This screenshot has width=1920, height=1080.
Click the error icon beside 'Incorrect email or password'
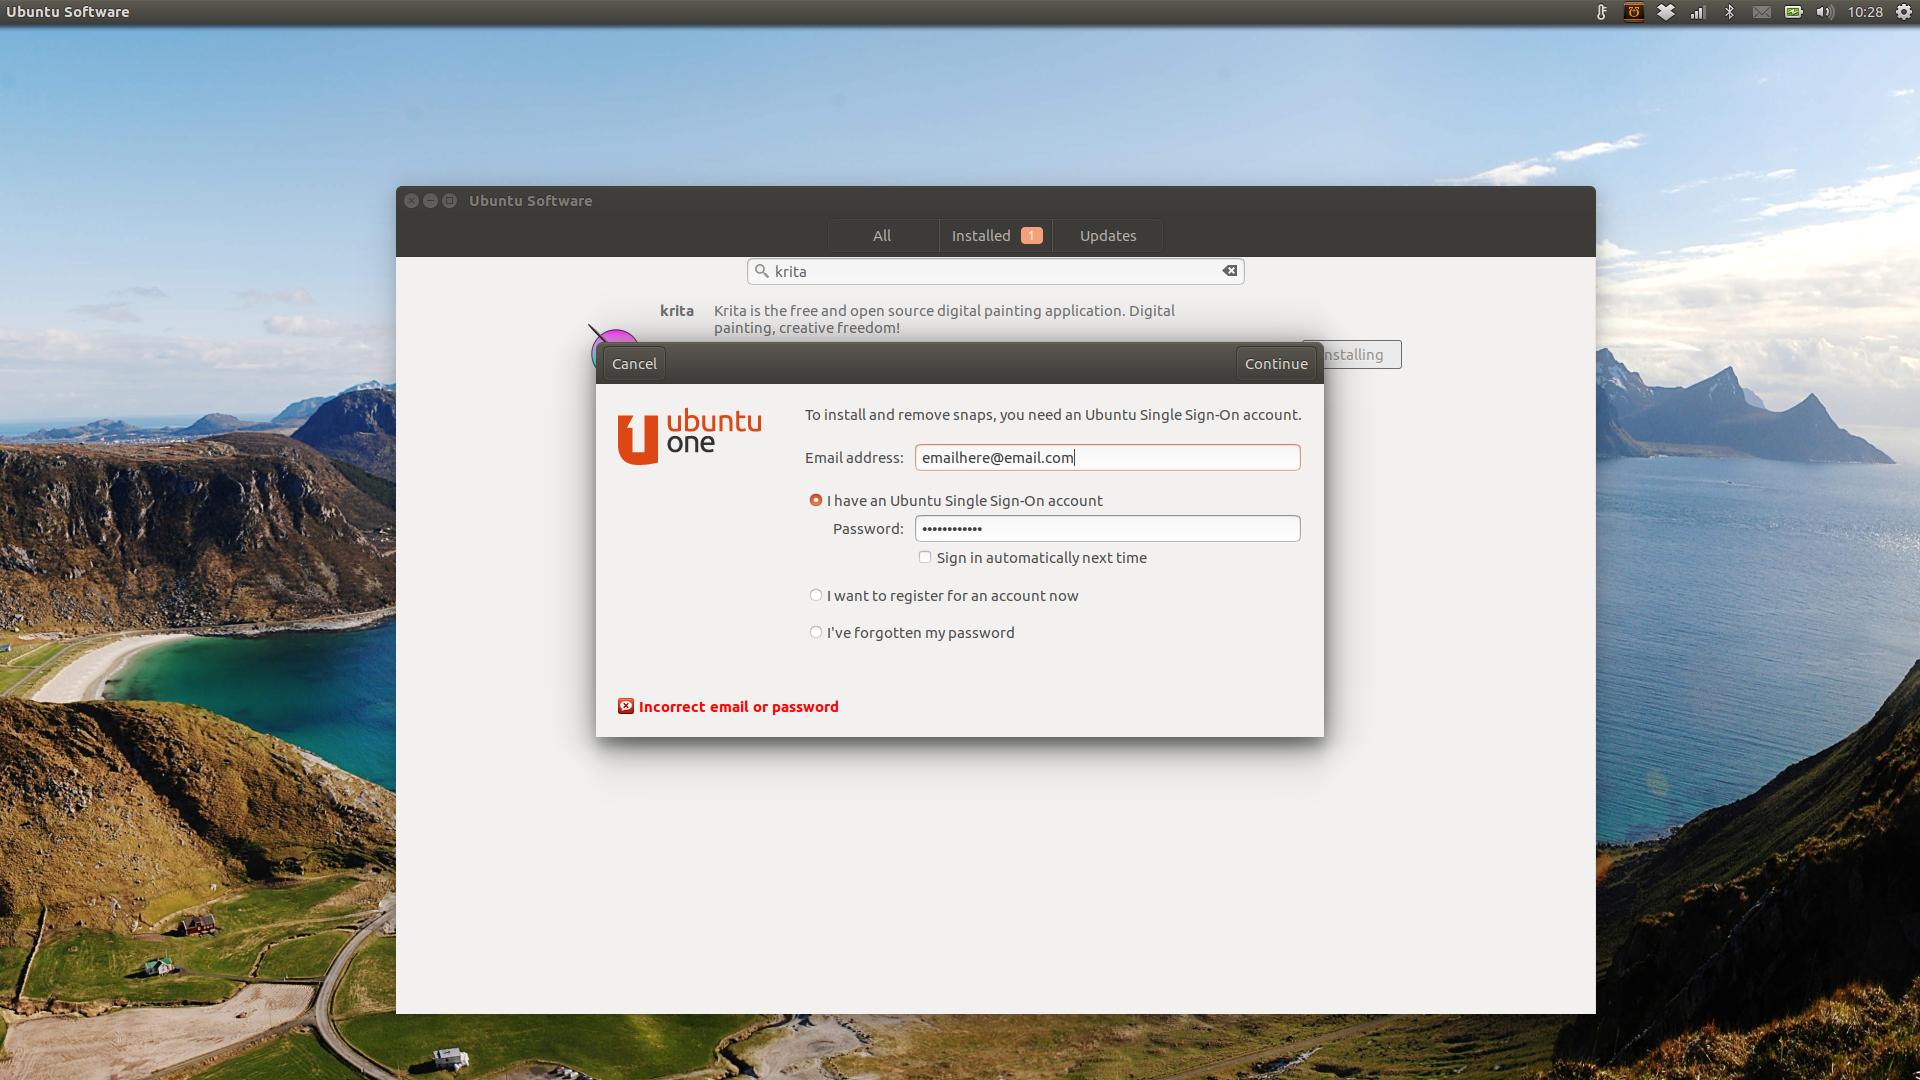pyautogui.click(x=626, y=706)
